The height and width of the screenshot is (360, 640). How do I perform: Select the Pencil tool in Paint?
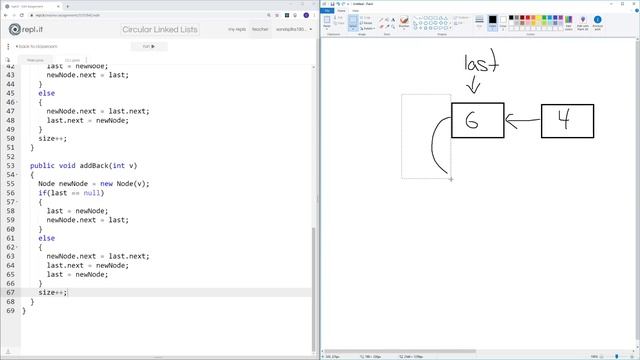click(381, 20)
